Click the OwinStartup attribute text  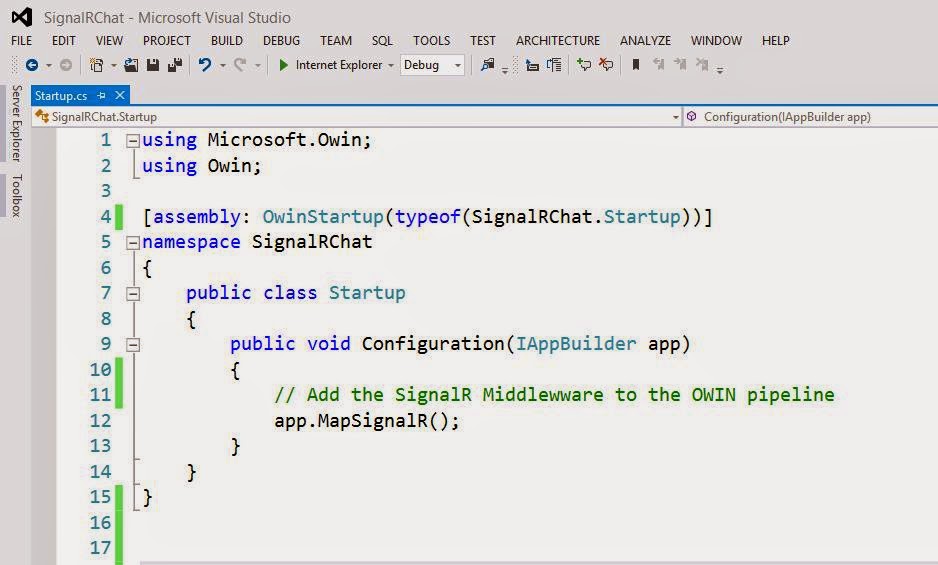(323, 217)
